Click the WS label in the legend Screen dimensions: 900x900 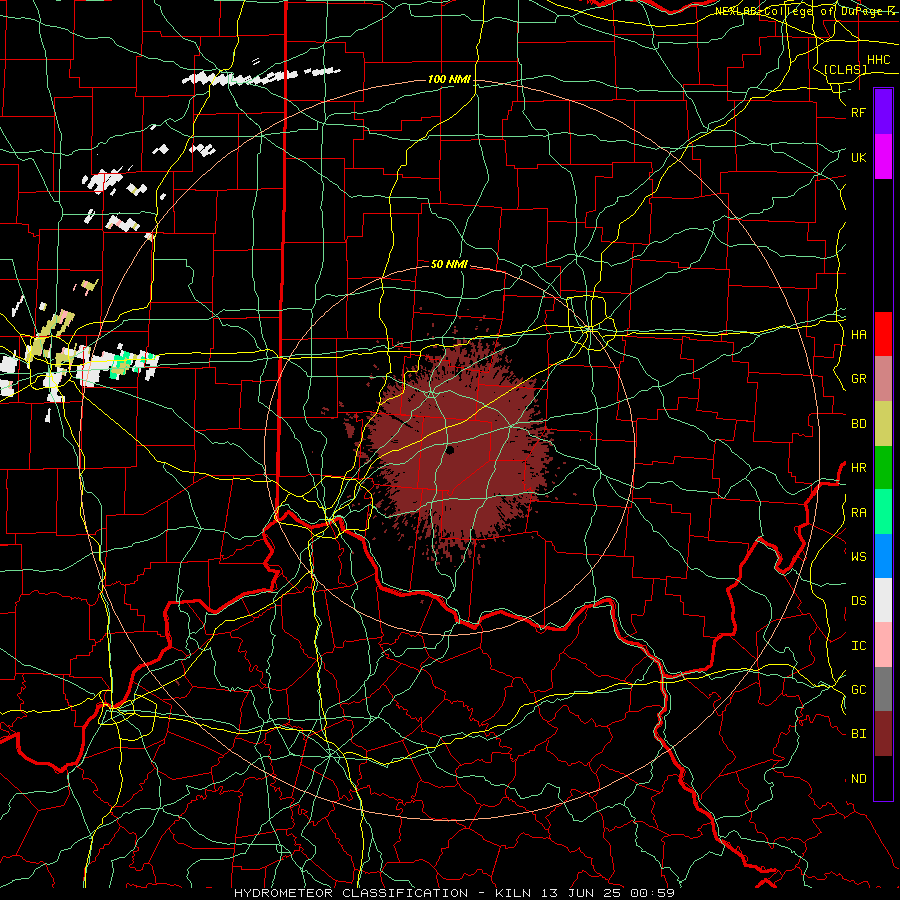click(x=859, y=556)
